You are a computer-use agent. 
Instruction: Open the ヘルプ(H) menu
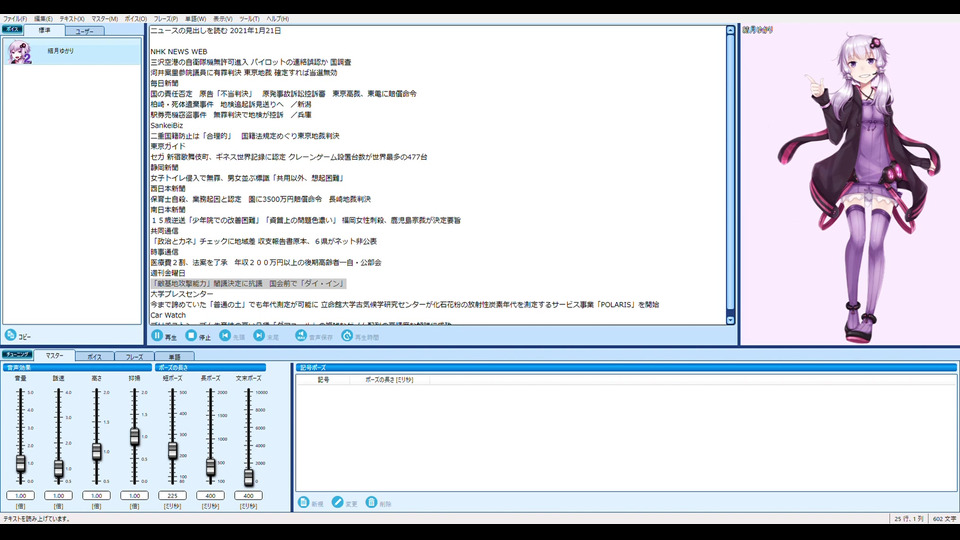(x=277, y=19)
